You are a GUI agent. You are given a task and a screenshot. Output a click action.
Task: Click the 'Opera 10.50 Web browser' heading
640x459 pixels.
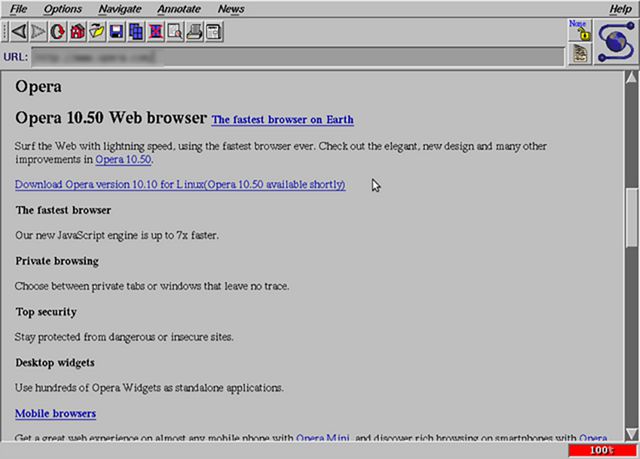(x=111, y=118)
